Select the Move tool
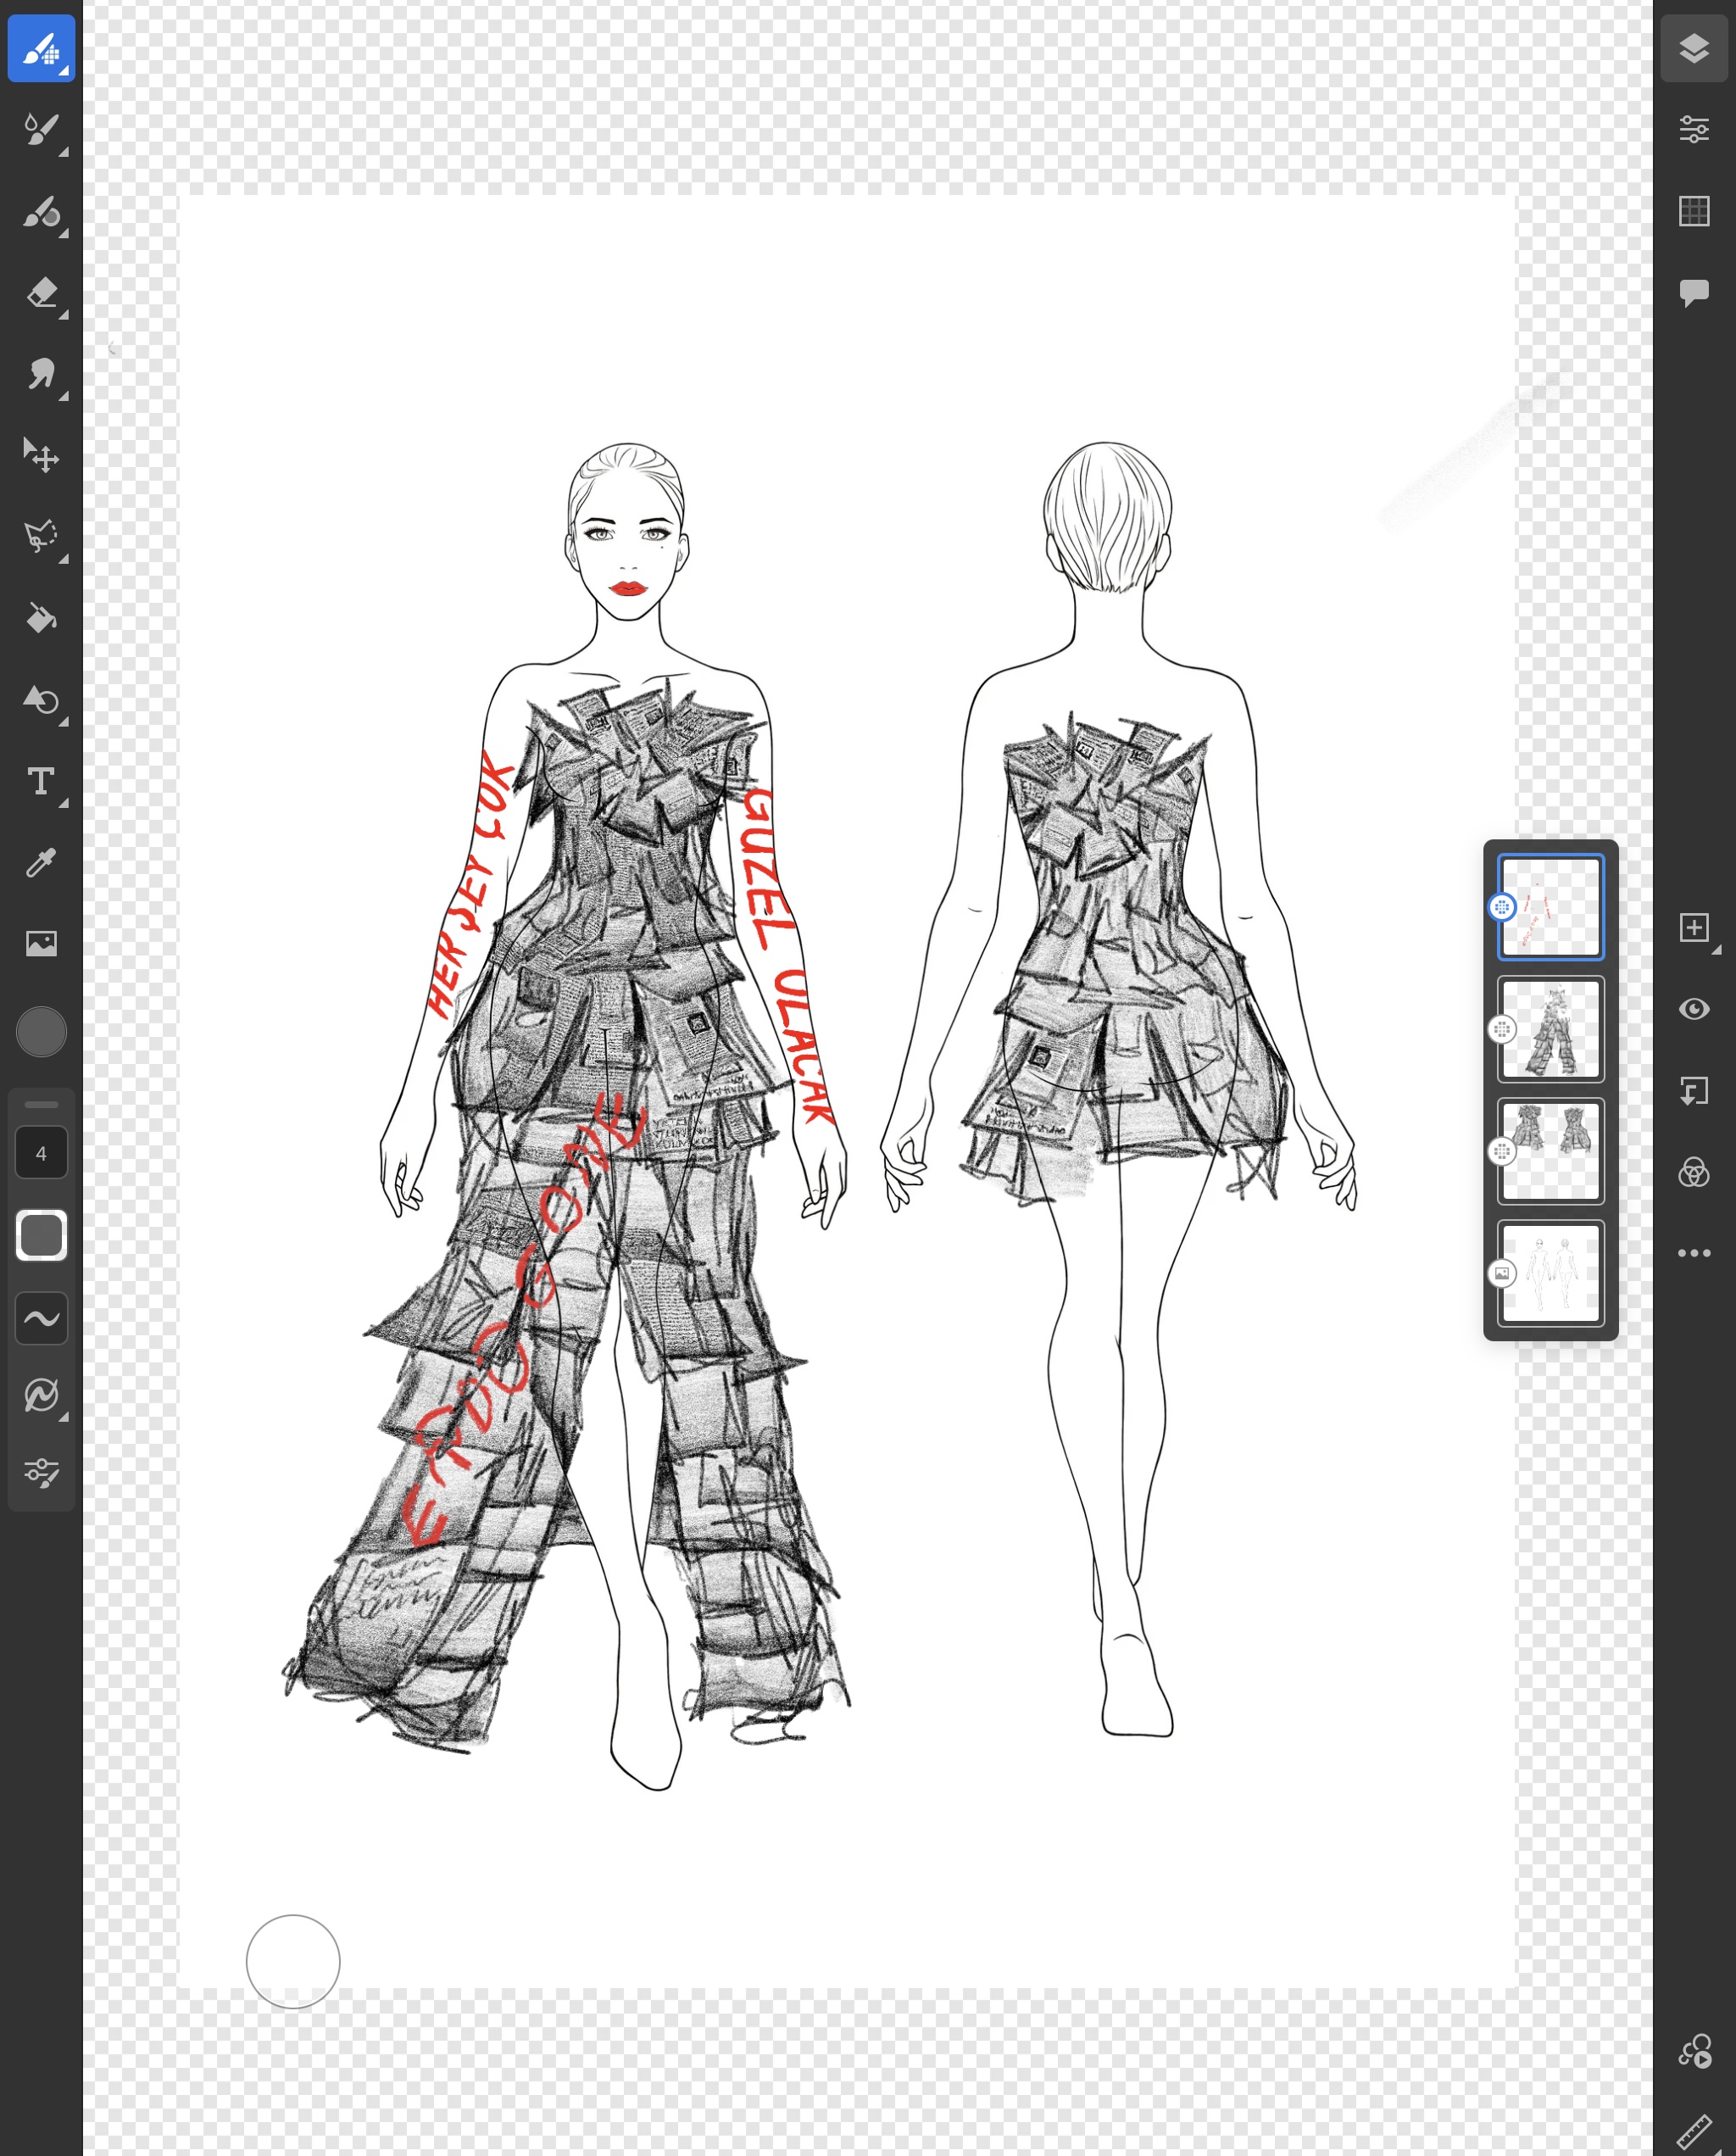1736x2156 pixels. [x=41, y=456]
